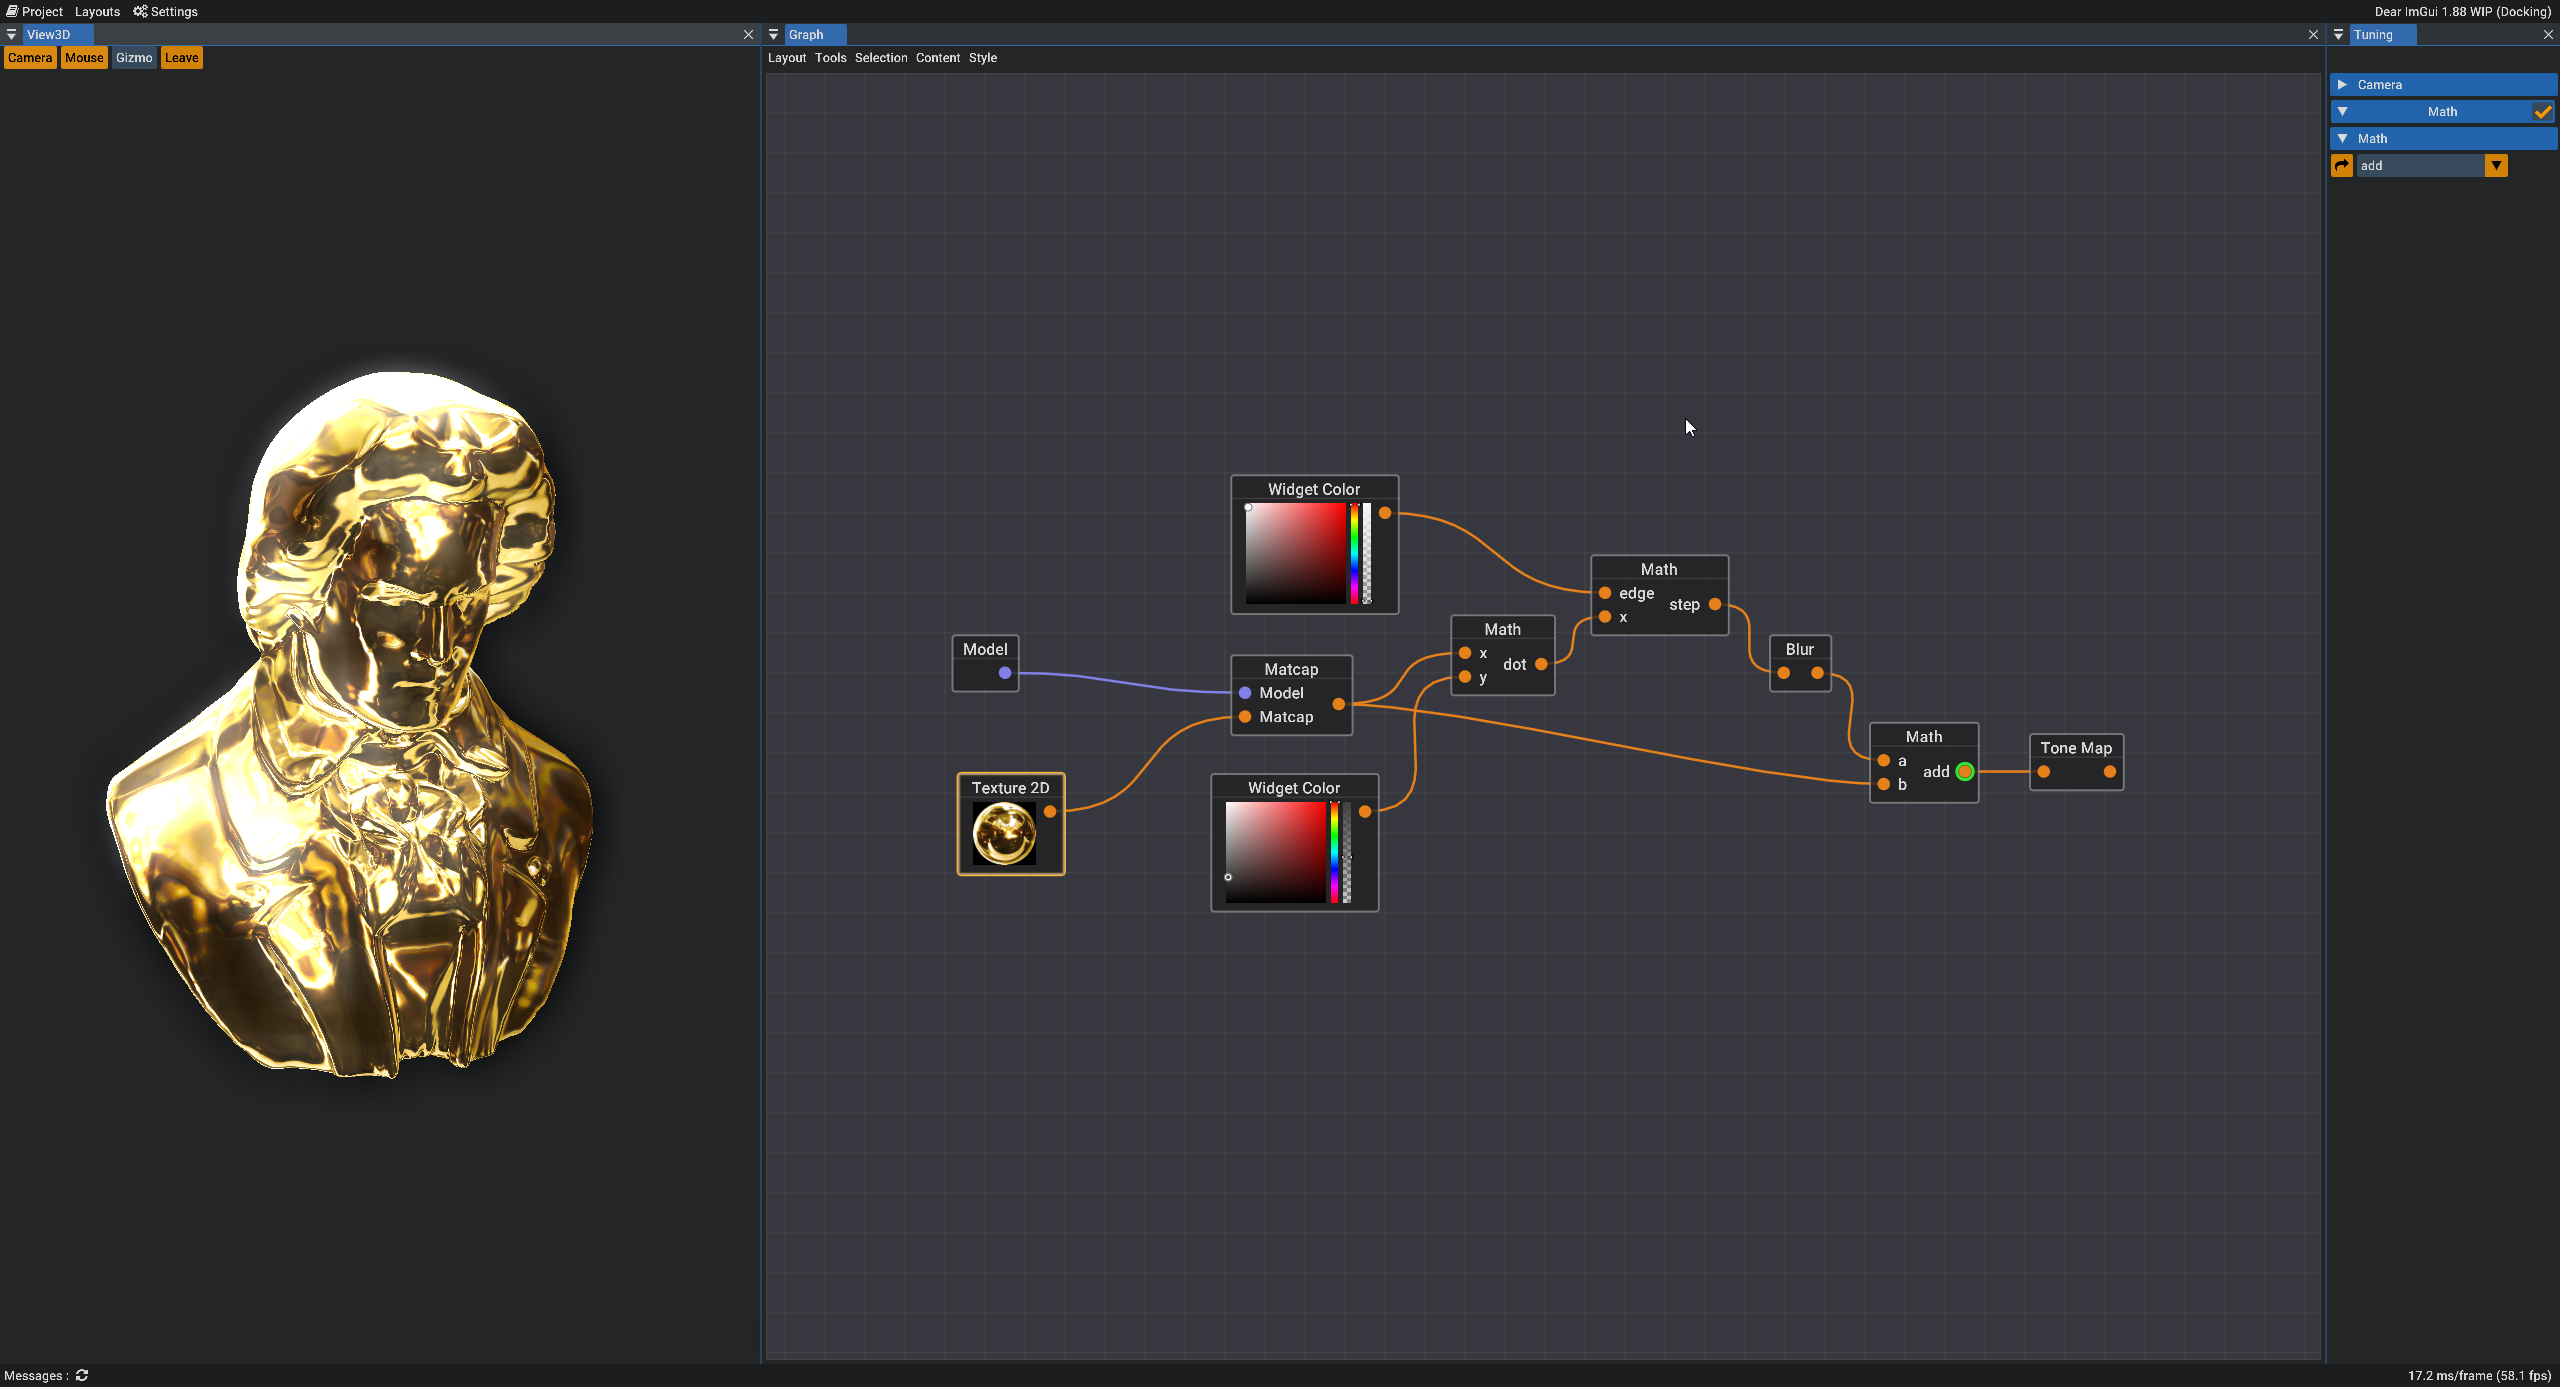Click the Leave button in View3D
This screenshot has height=1387, width=2560.
coord(181,58)
